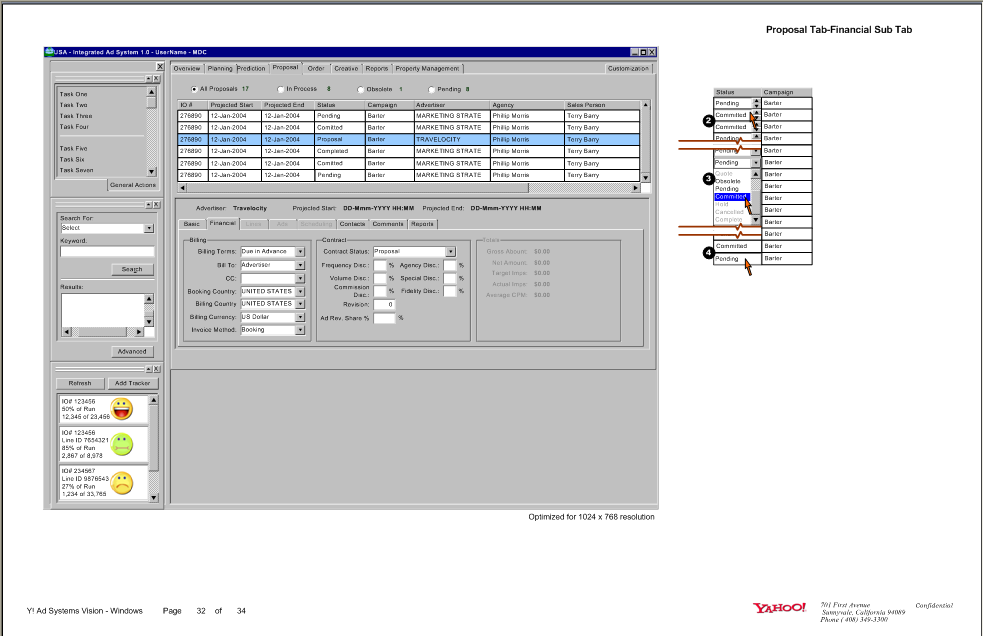Click the happy face icon for IO# 123456

point(124,407)
